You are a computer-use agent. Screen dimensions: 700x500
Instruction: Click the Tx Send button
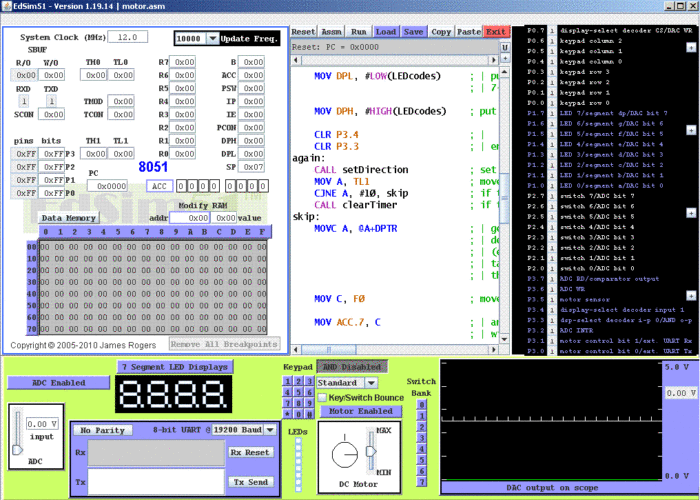coord(250,482)
